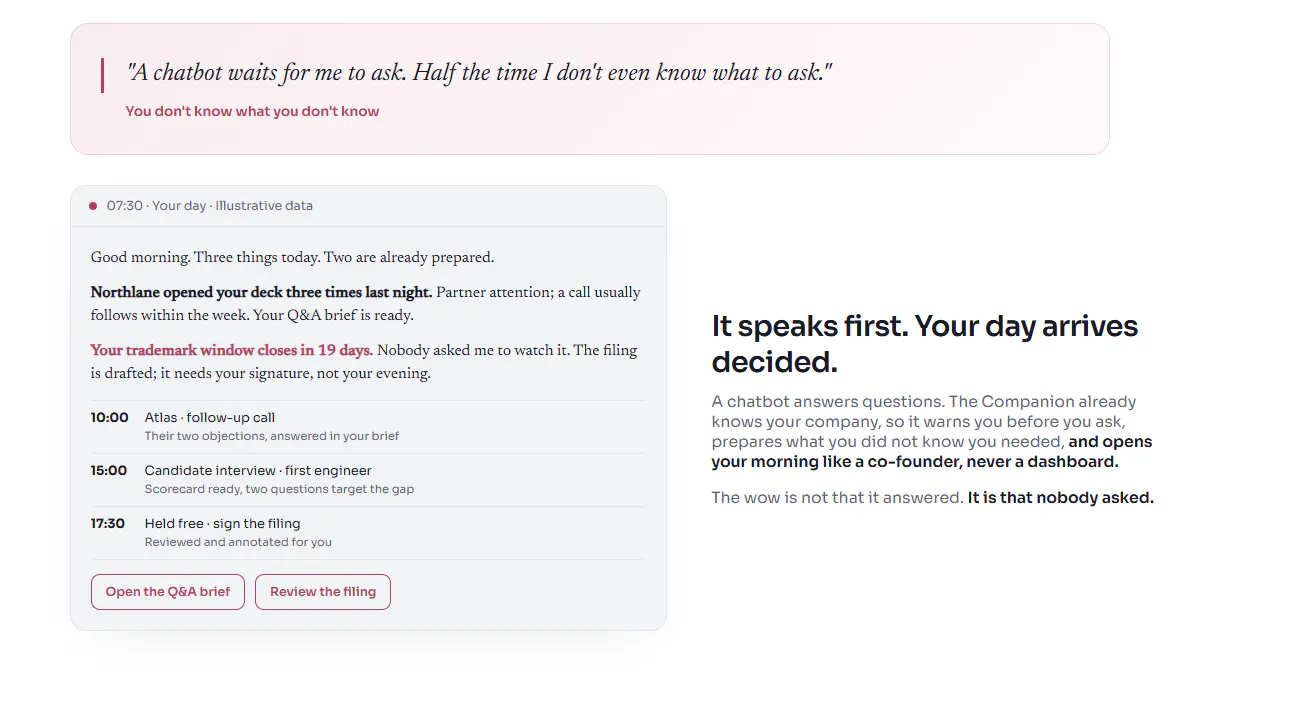Click the red status dot beside 07:30
1290x721 pixels.
tap(93, 206)
